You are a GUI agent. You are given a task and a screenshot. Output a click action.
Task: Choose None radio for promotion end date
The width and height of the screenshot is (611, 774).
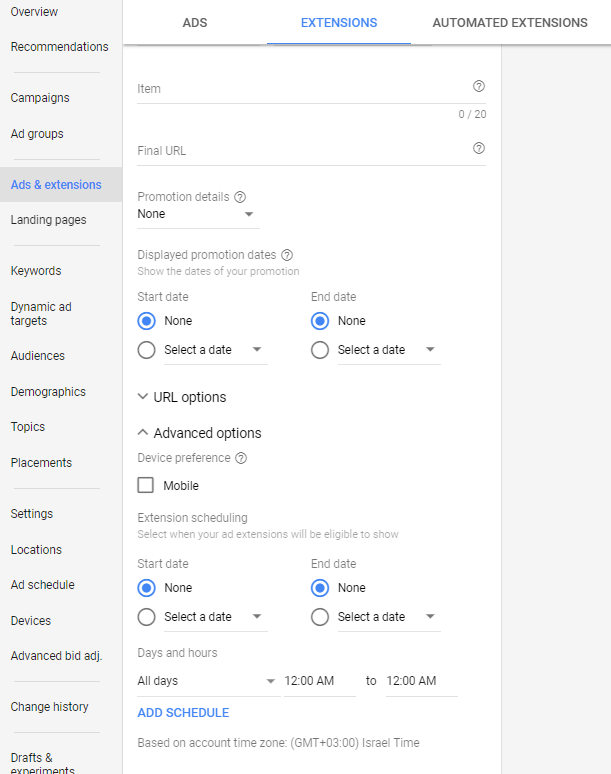point(320,321)
